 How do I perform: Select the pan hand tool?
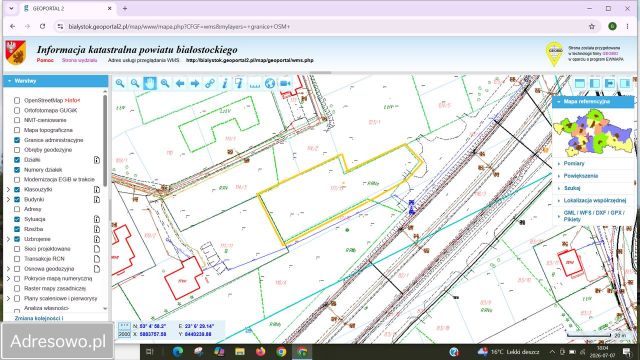click(150, 83)
